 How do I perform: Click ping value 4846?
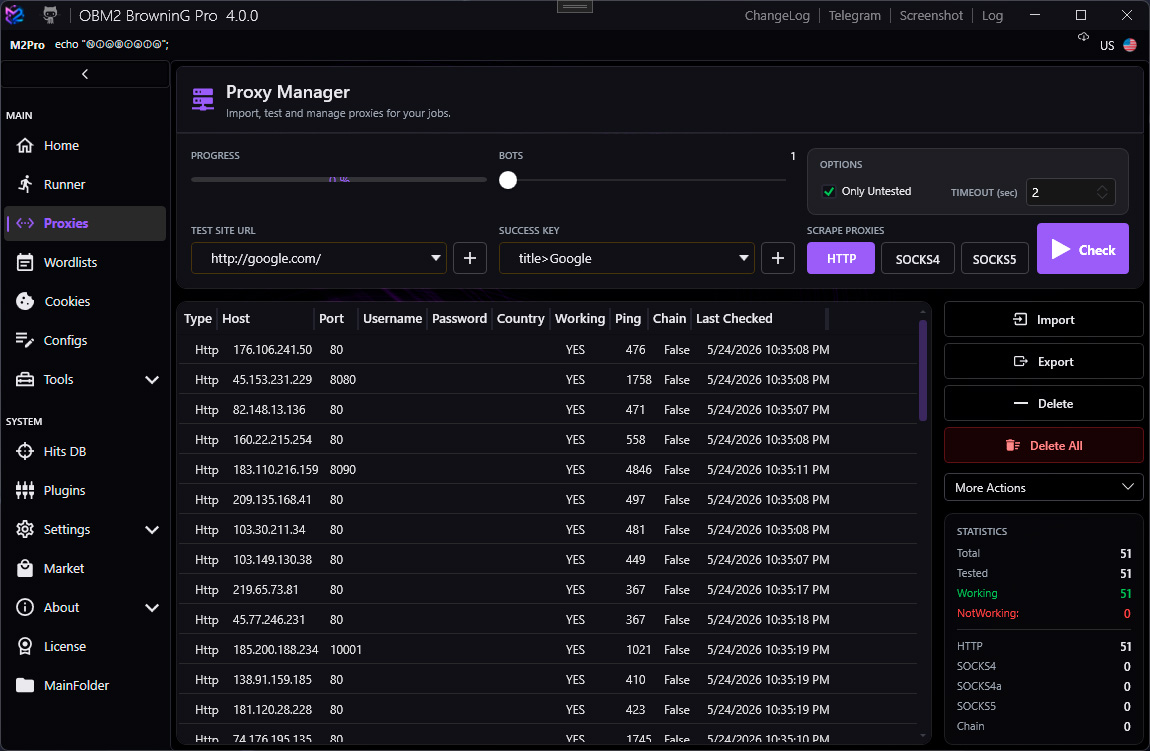638,469
